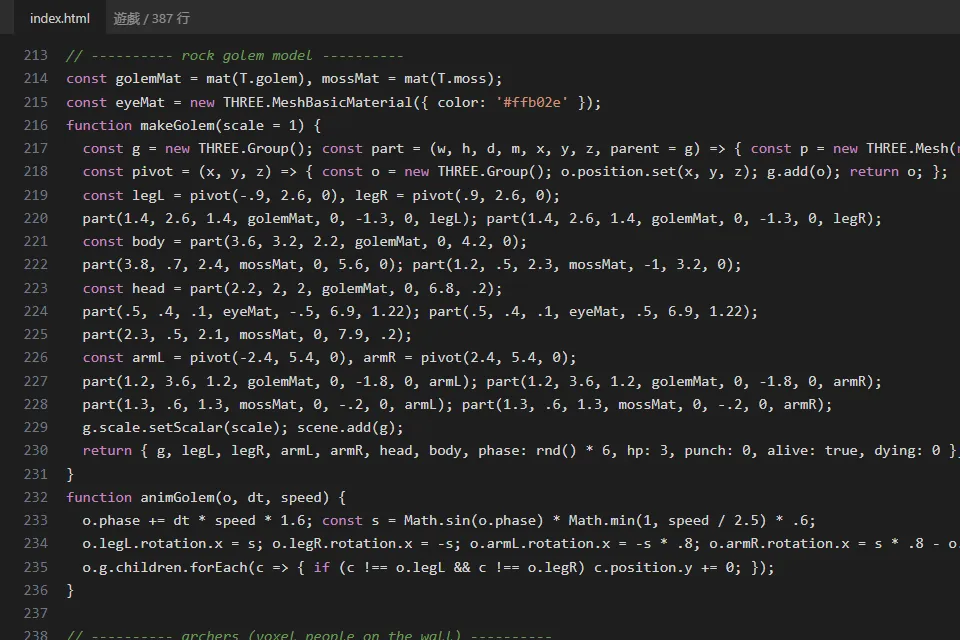Click the '#ffb02e' color string
The width and height of the screenshot is (960, 640).
[x=532, y=102]
